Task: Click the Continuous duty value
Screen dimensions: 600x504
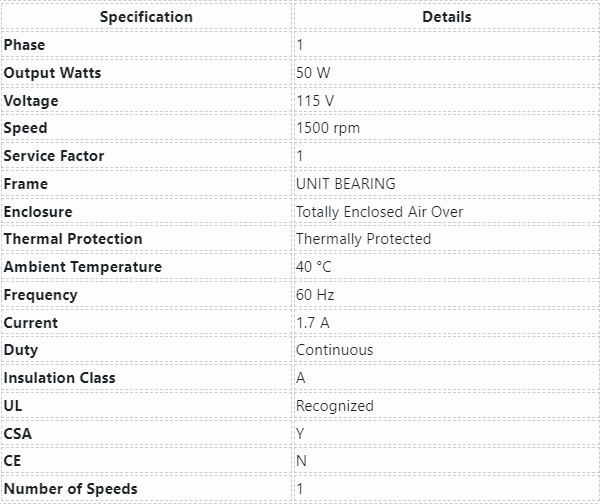Action: (334, 350)
